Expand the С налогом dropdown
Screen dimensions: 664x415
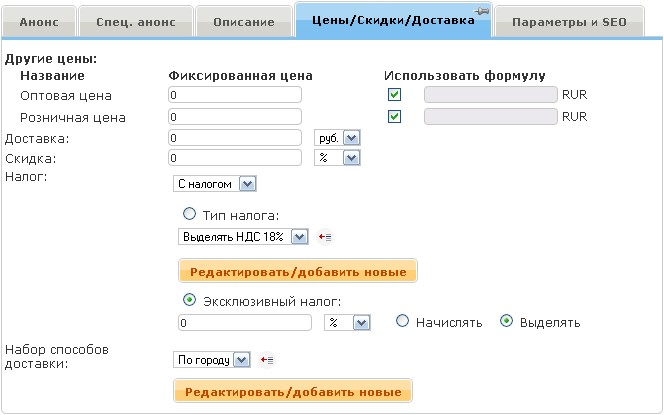pyautogui.click(x=215, y=184)
